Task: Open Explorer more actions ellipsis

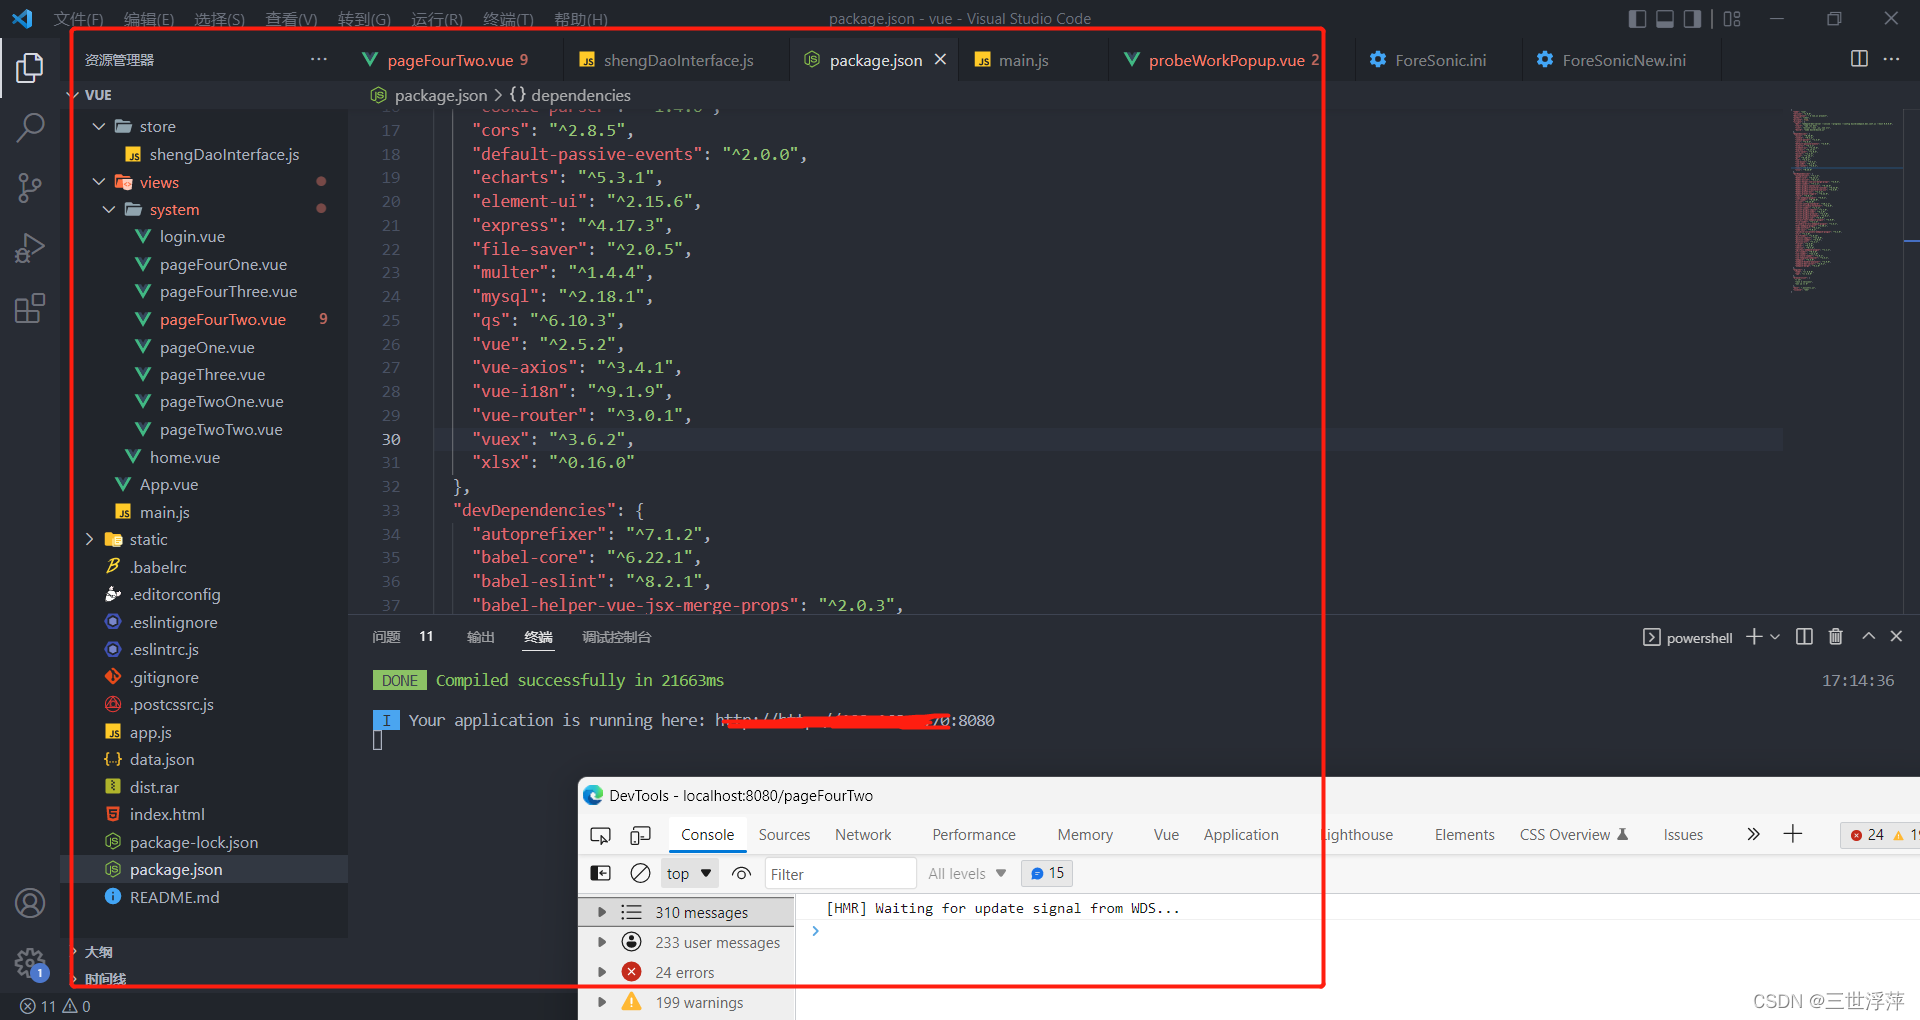Action: point(319,59)
